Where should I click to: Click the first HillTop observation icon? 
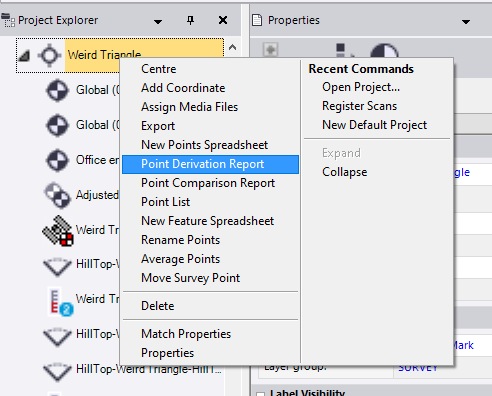pos(57,266)
